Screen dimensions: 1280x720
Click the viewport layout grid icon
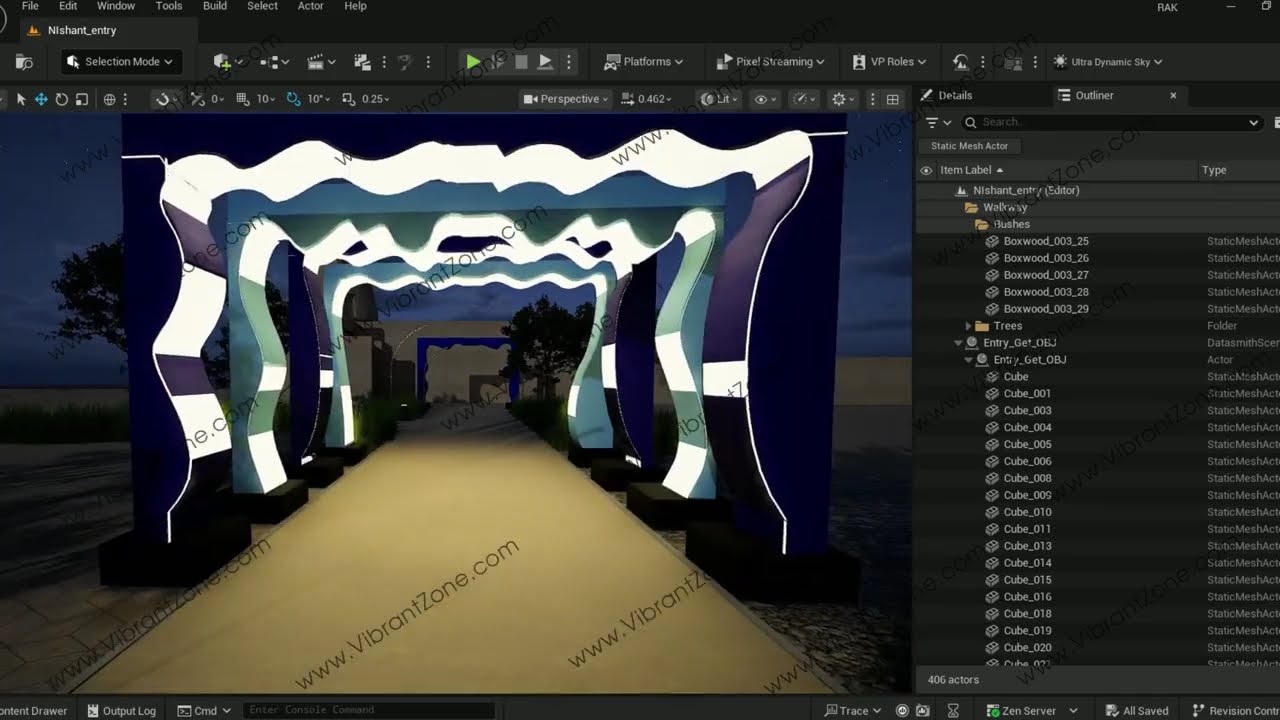[x=893, y=99]
